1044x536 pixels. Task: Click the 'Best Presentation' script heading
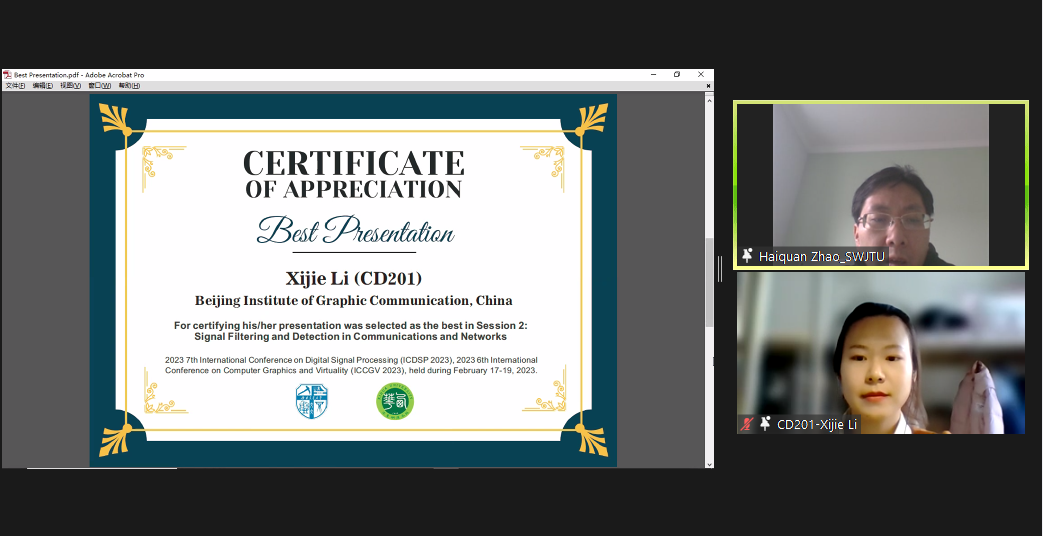coord(356,230)
